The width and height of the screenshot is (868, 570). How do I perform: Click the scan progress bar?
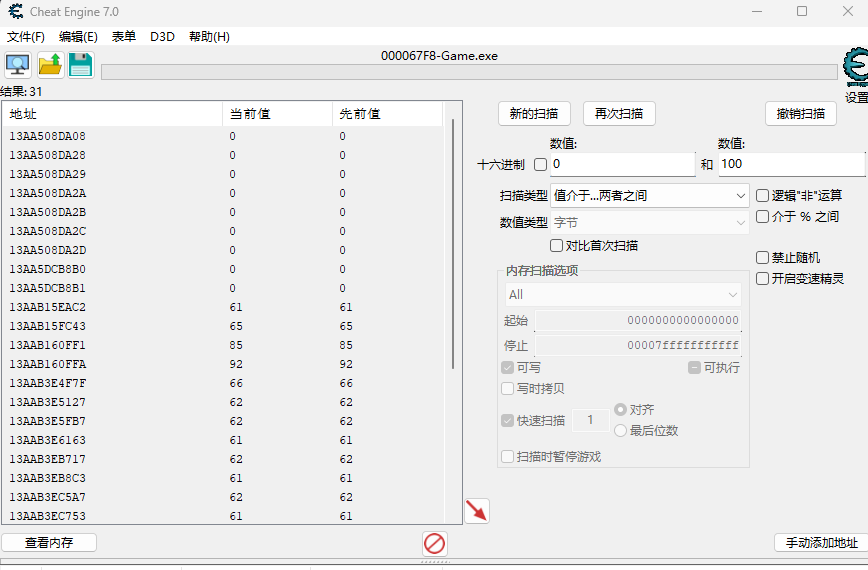[469, 72]
